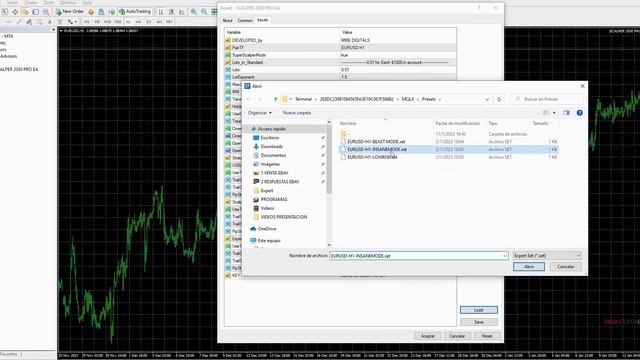Open the Organizar dropdown menu
The image size is (640, 360).
coord(260,113)
